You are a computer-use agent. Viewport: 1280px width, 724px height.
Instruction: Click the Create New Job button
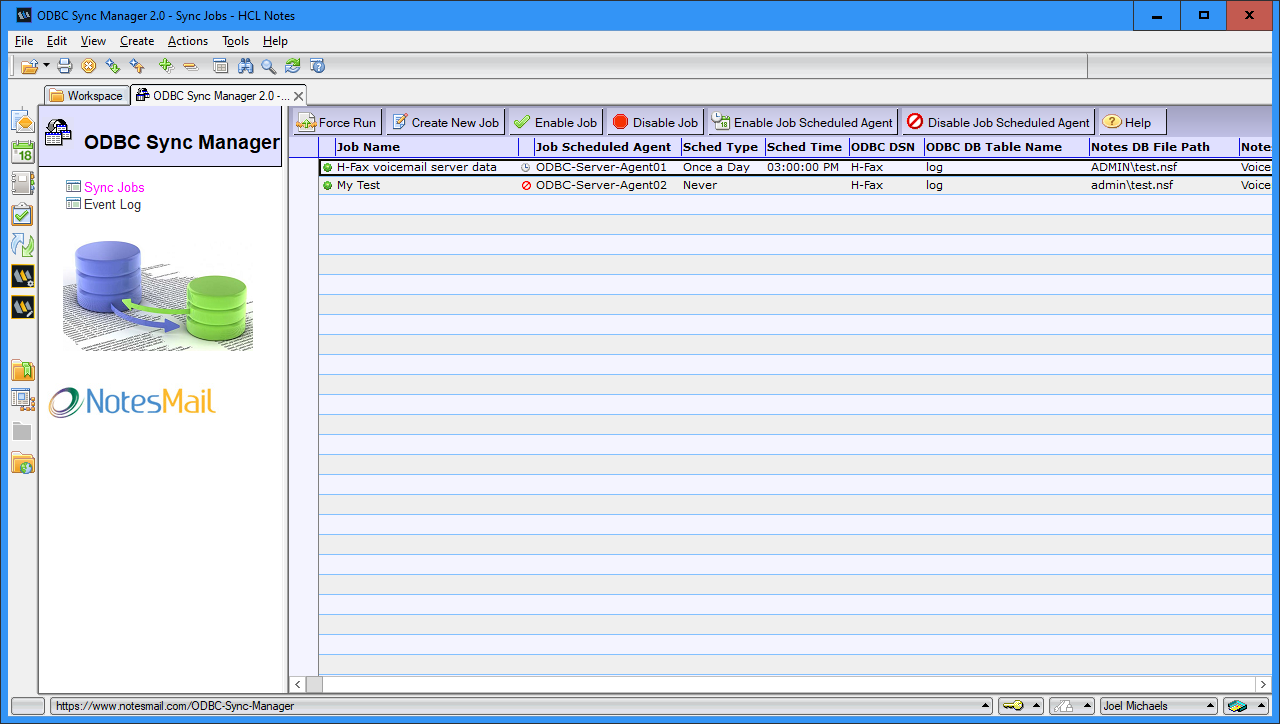445,120
